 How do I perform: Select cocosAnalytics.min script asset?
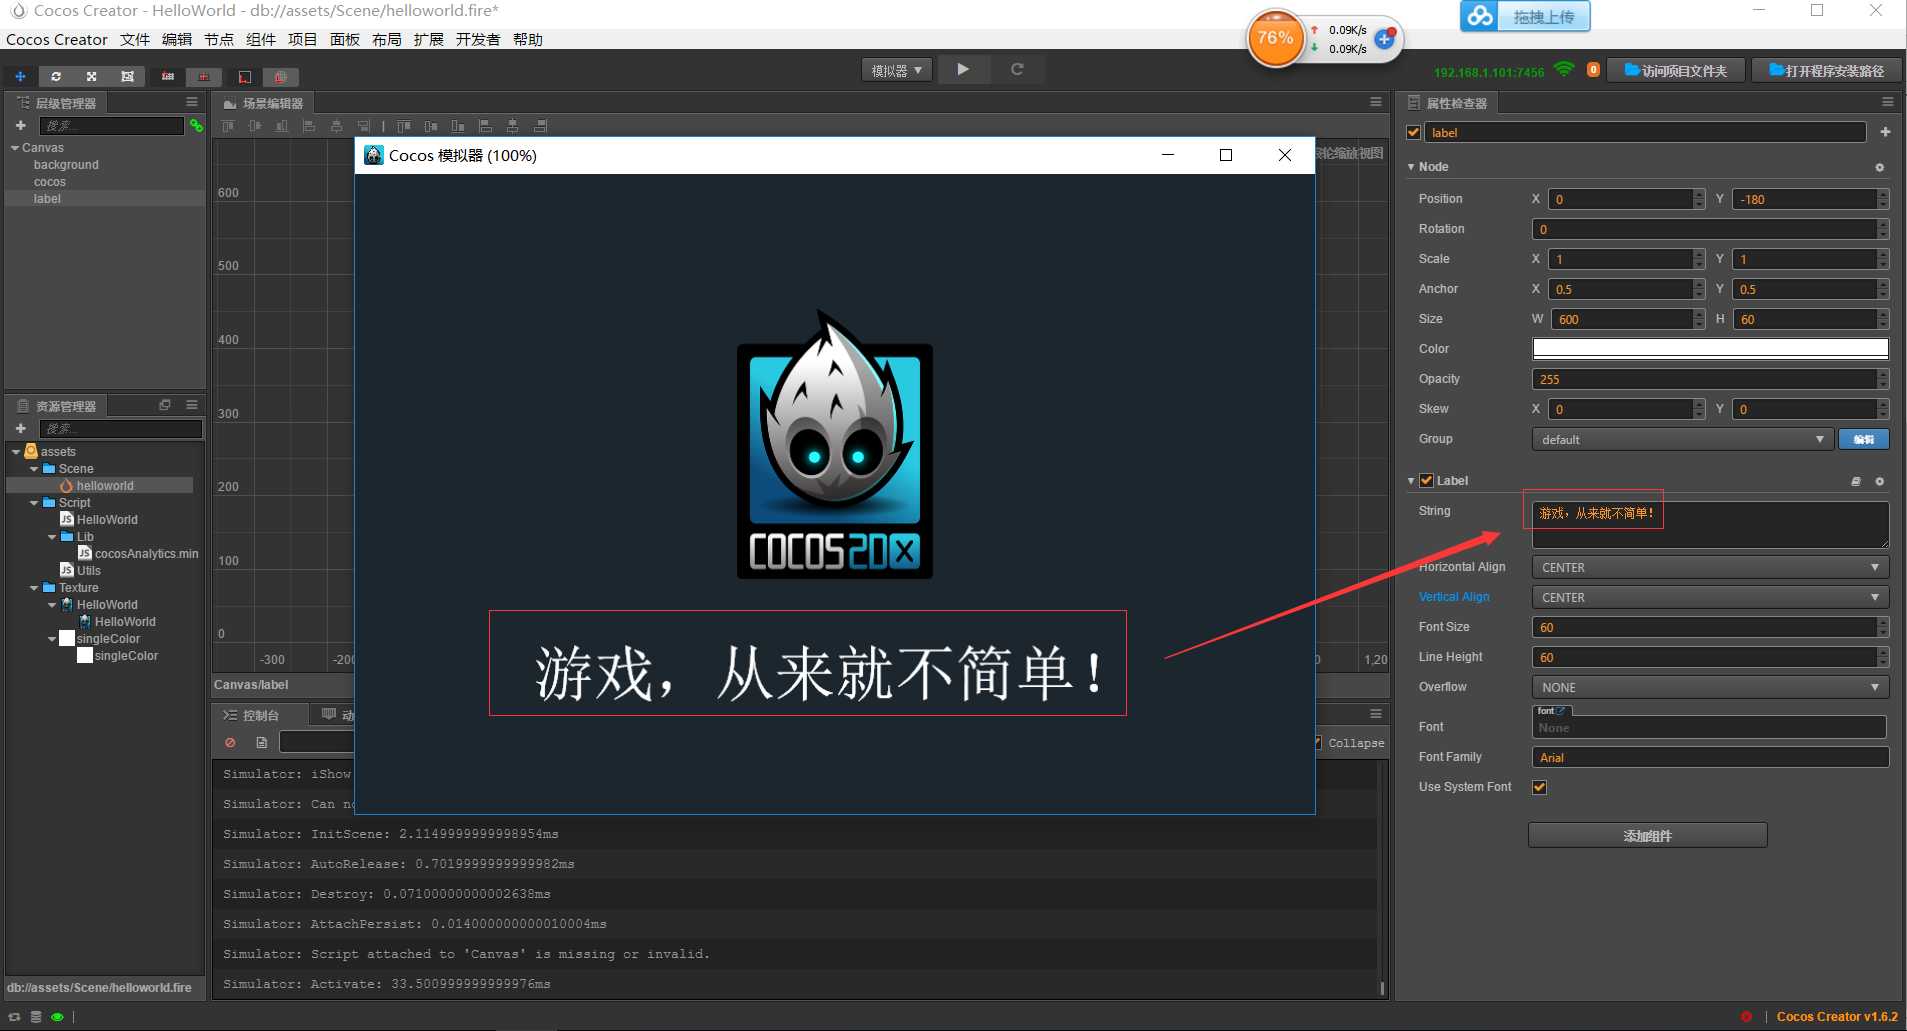coord(146,554)
